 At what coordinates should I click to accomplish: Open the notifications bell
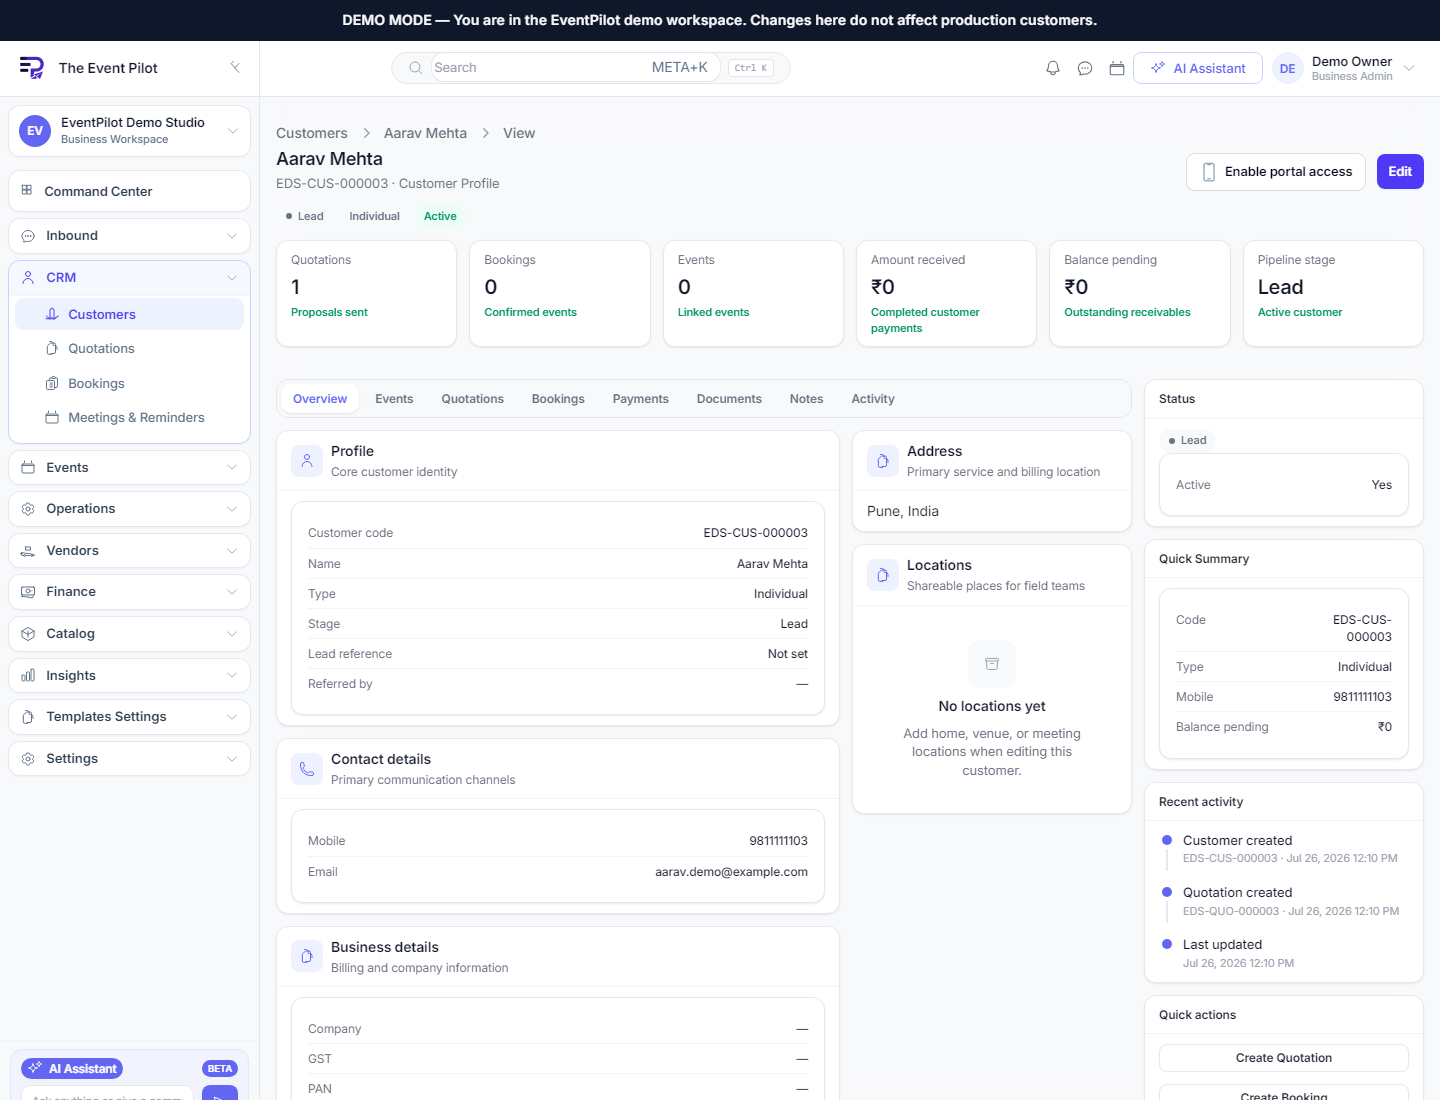point(1053,68)
